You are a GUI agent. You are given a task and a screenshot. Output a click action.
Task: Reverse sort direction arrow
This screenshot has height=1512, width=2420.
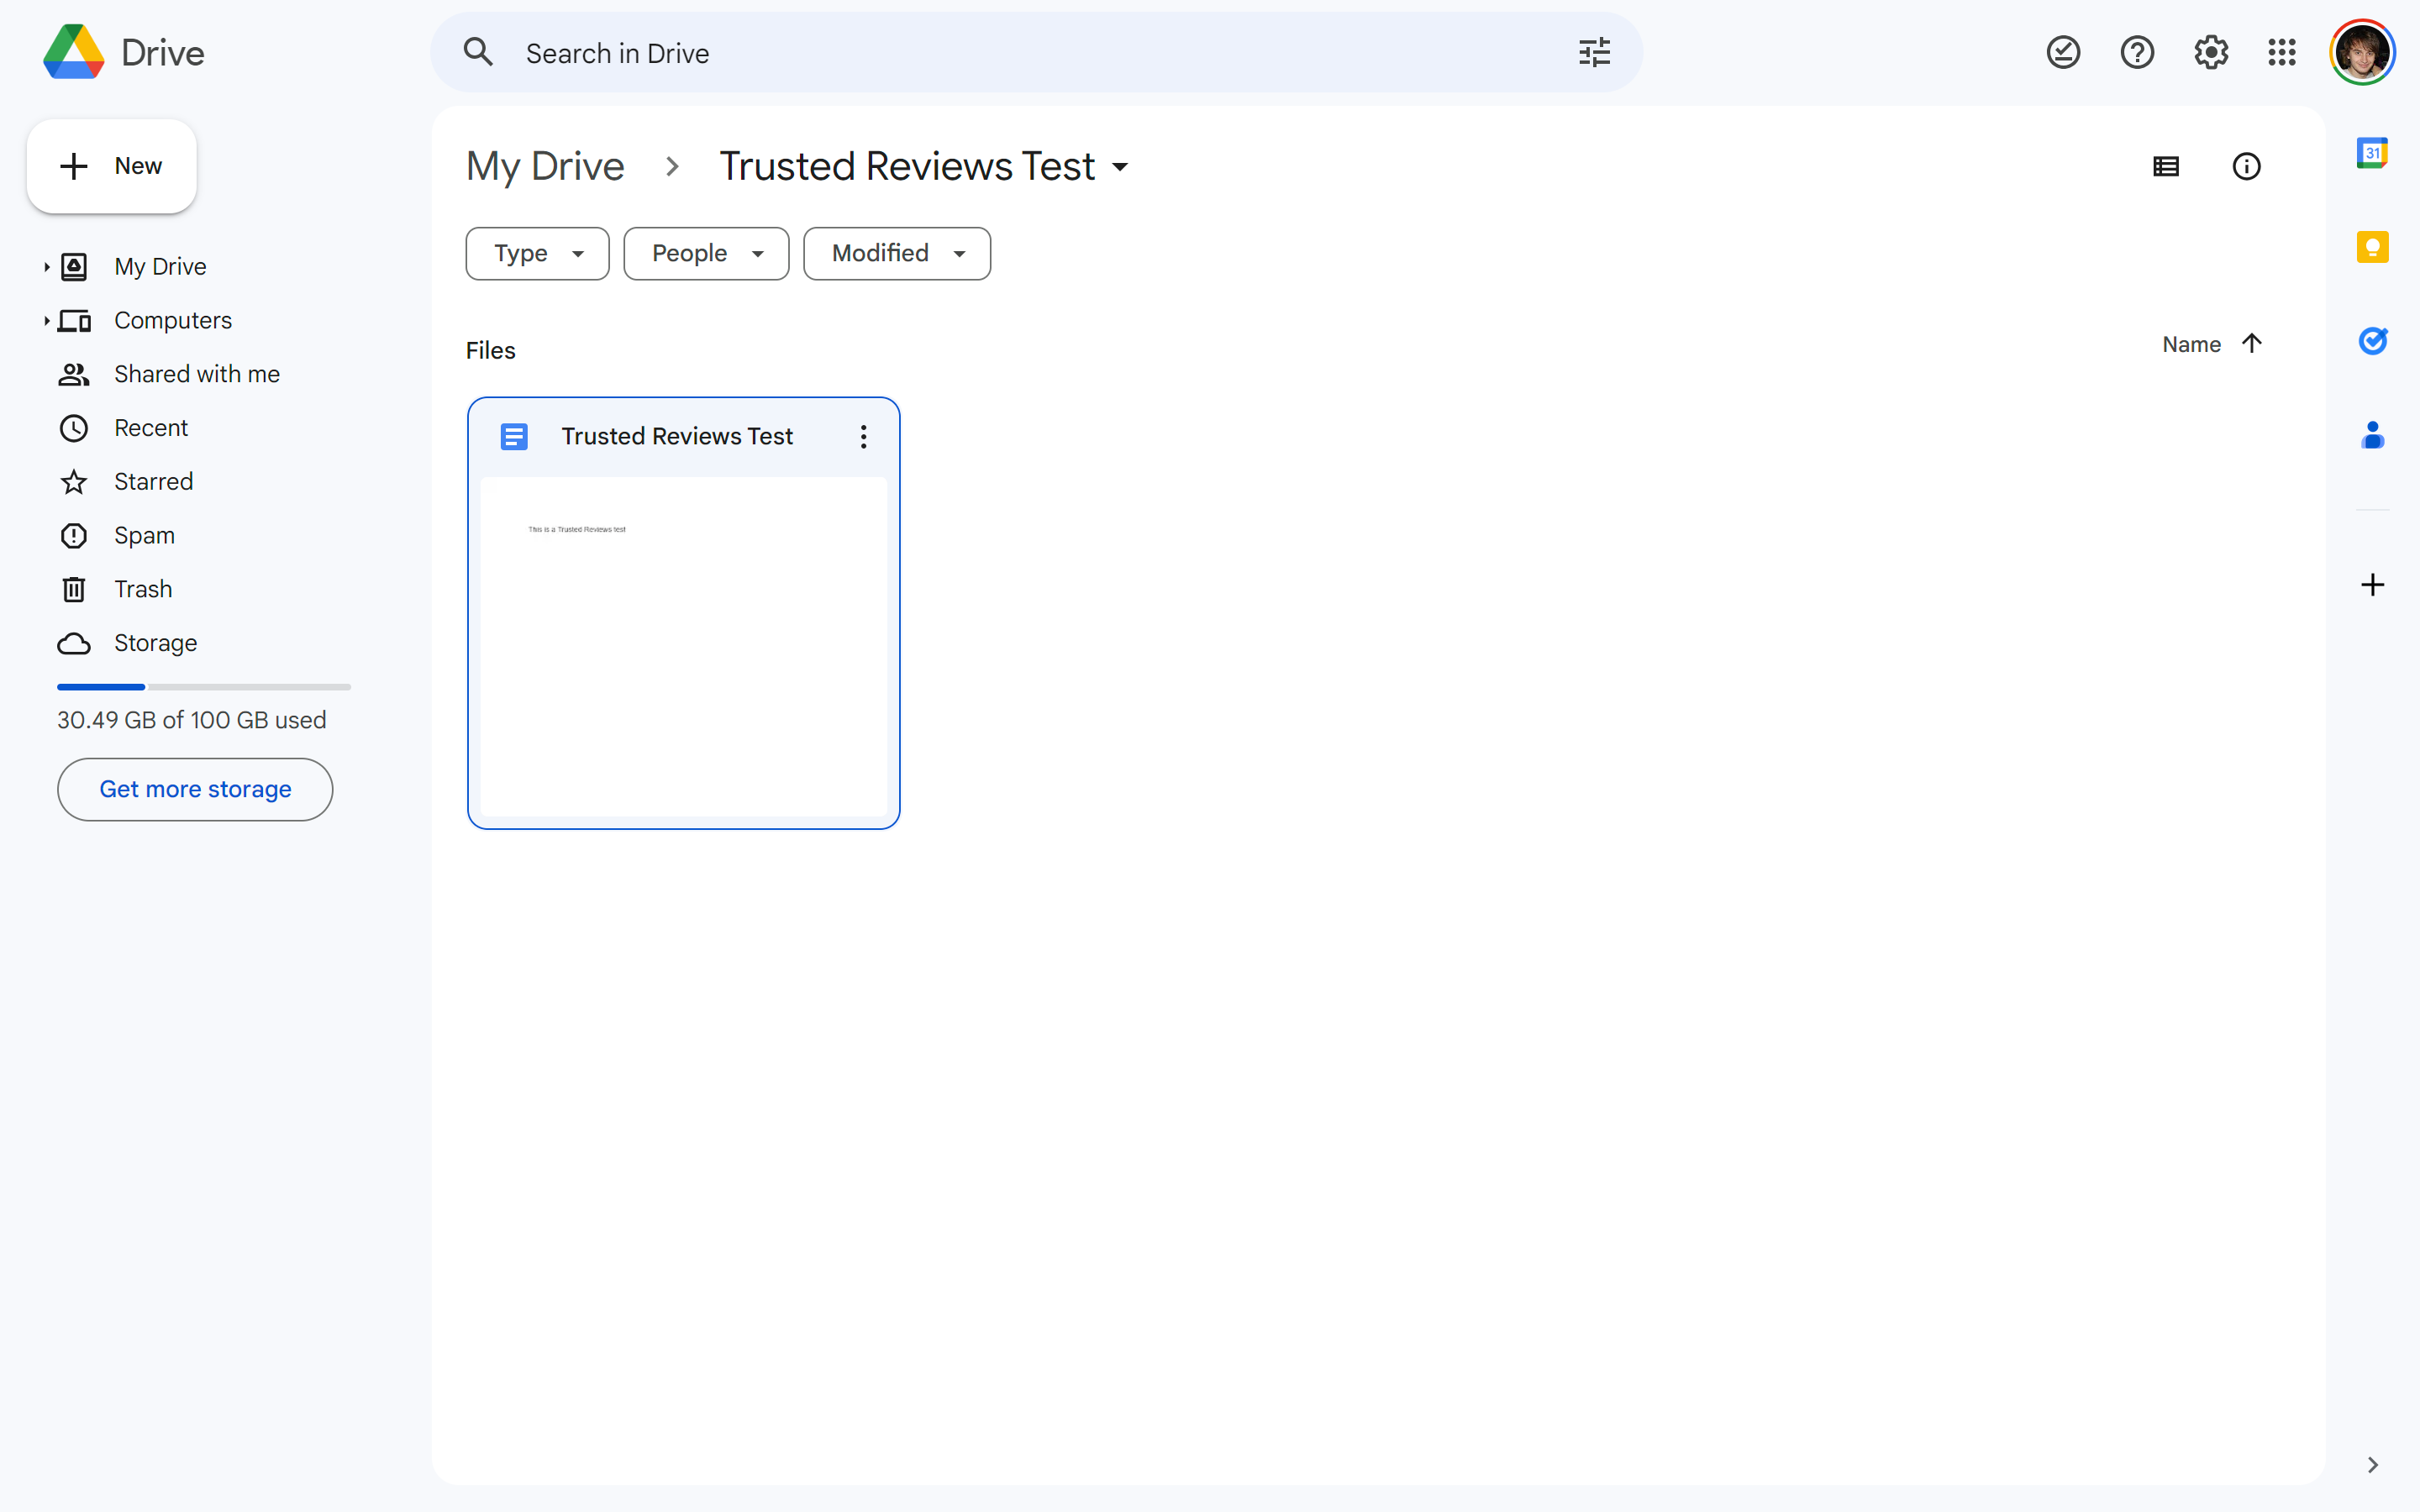(x=2252, y=344)
